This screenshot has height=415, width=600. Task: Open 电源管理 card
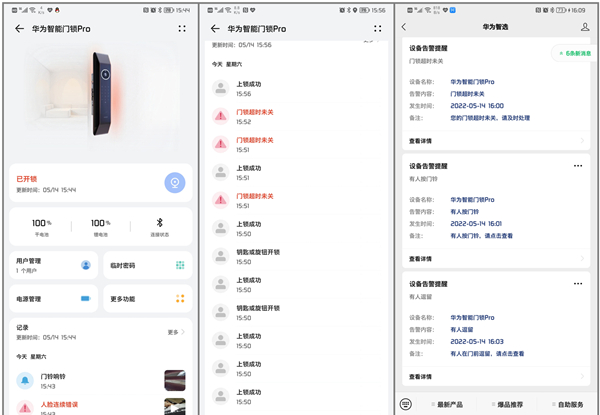pyautogui.click(x=54, y=298)
